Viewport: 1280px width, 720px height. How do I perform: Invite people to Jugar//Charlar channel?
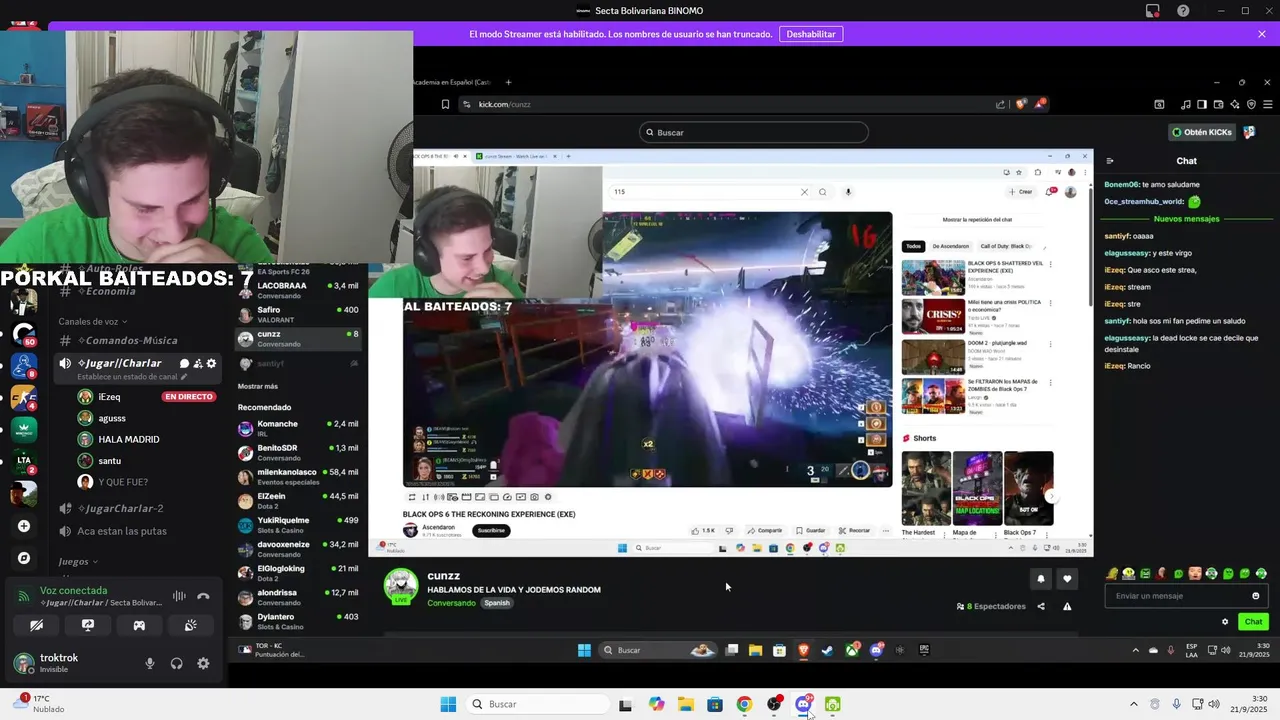click(x=198, y=363)
